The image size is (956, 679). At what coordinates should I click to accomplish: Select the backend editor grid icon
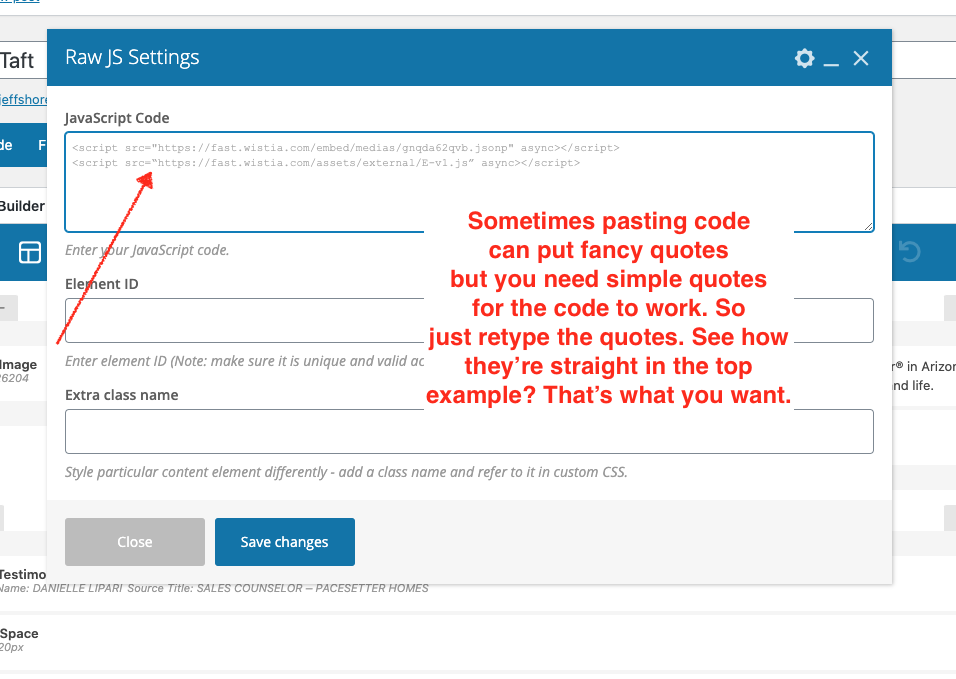click(x=30, y=252)
